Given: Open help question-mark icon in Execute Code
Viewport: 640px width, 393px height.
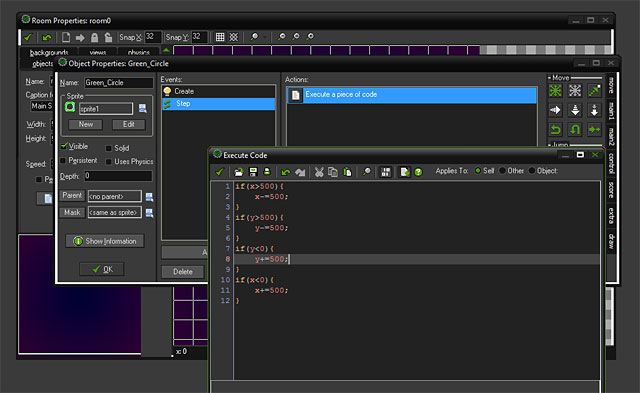Looking at the screenshot, I should (418, 172).
